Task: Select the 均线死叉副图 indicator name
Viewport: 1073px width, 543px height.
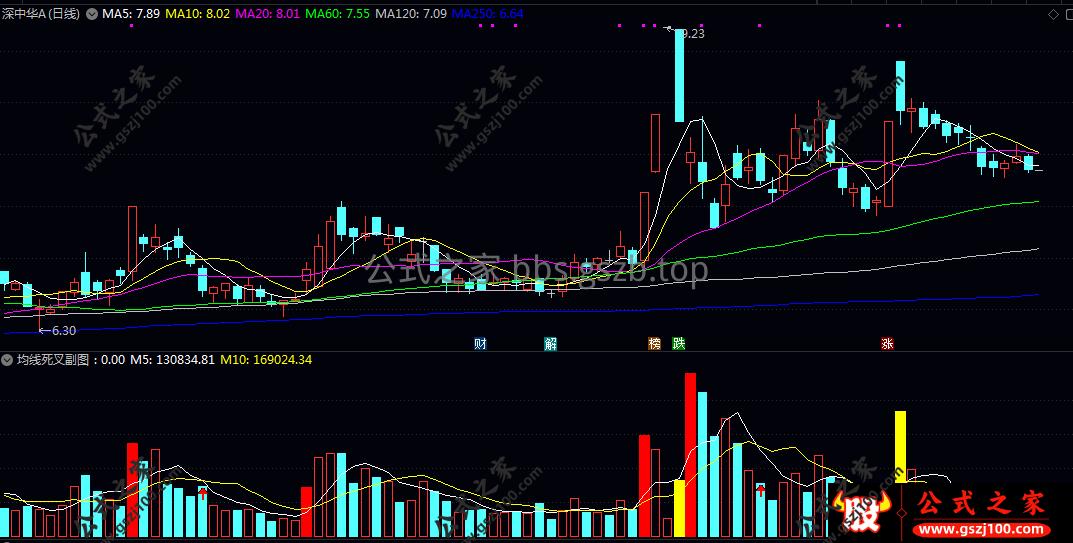Action: 53,359
